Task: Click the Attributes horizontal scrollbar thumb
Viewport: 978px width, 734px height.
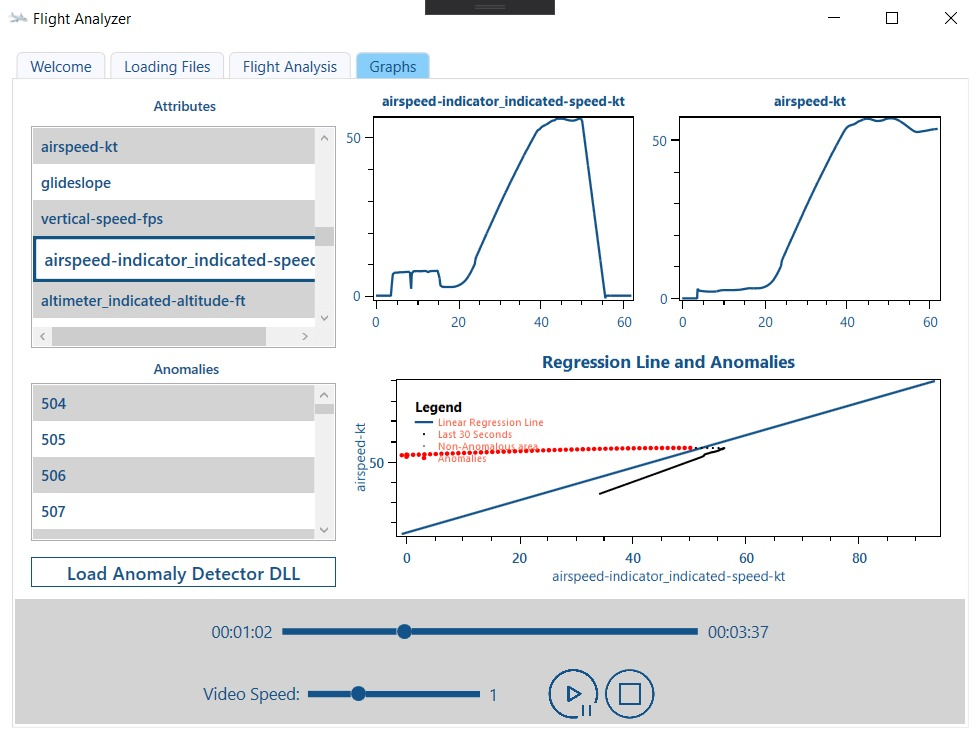Action: pos(159,336)
